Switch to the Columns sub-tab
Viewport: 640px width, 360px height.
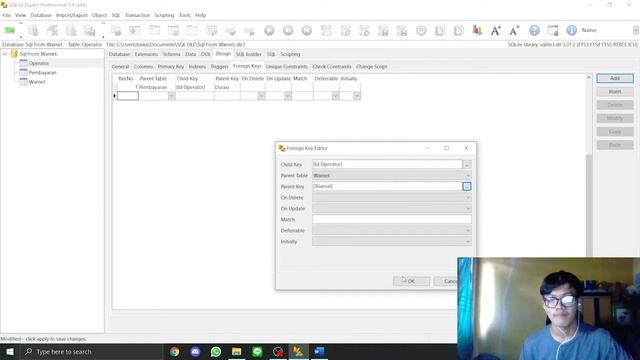coord(143,67)
